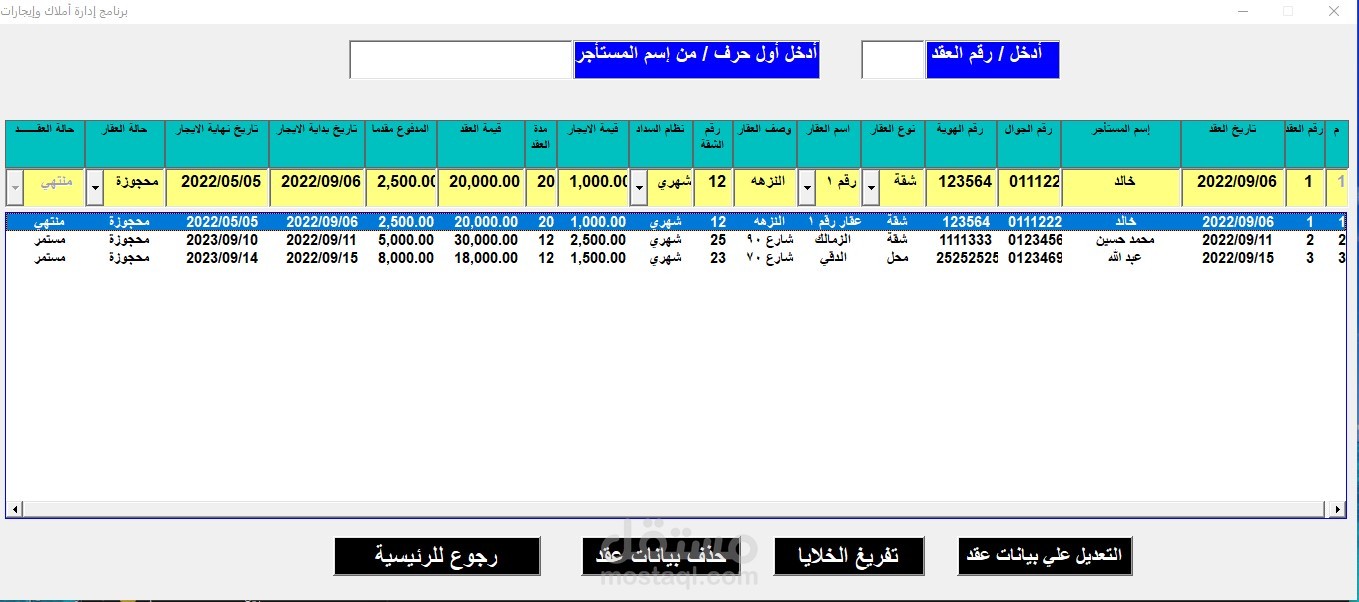
Task: Click the إسم المستأجر column header
Action: tap(1120, 144)
